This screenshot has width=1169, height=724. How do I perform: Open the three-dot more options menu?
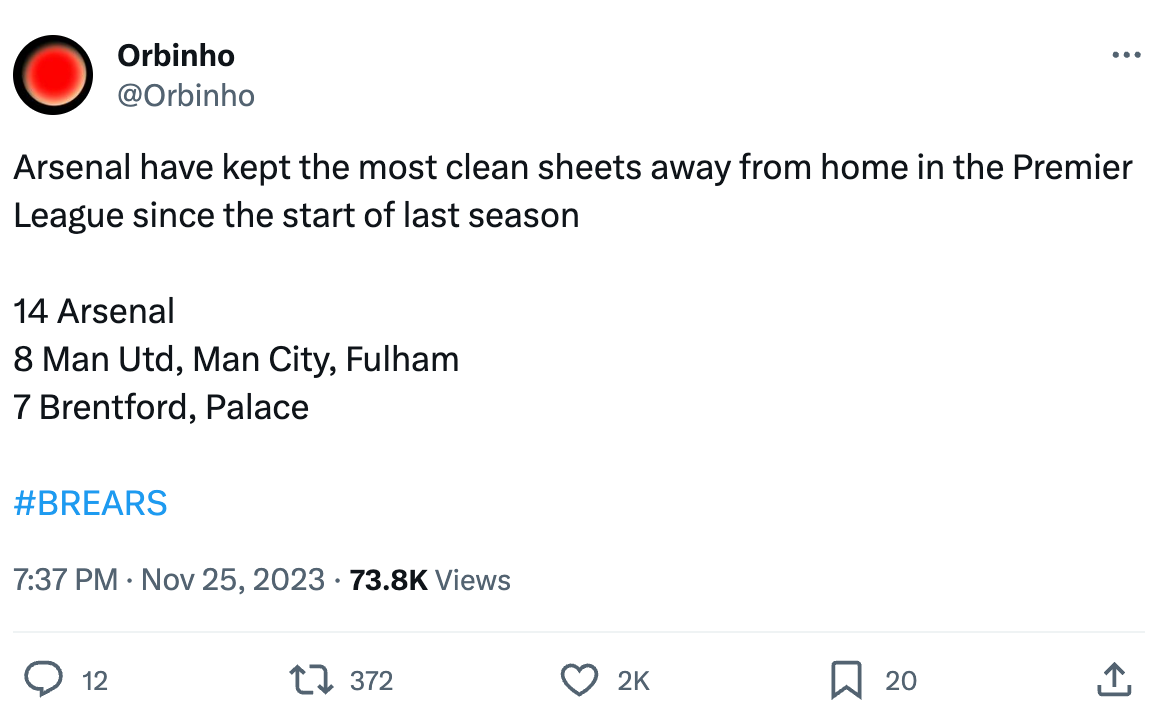1126,56
